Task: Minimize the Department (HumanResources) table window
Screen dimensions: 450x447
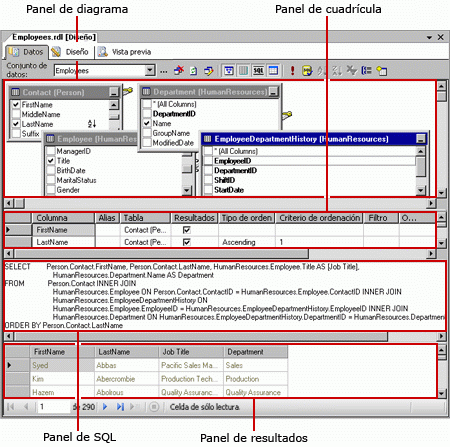Action: (273, 91)
